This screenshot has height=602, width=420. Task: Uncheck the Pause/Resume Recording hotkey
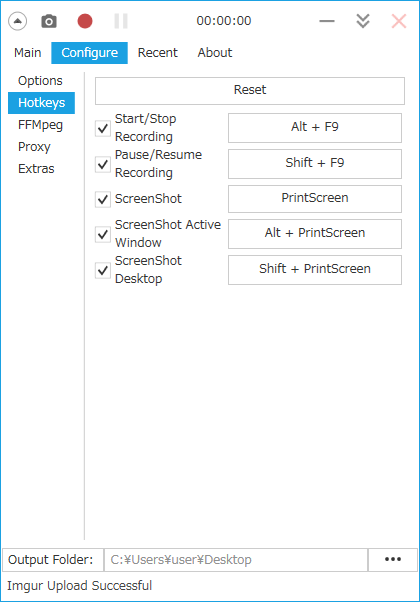(x=103, y=164)
